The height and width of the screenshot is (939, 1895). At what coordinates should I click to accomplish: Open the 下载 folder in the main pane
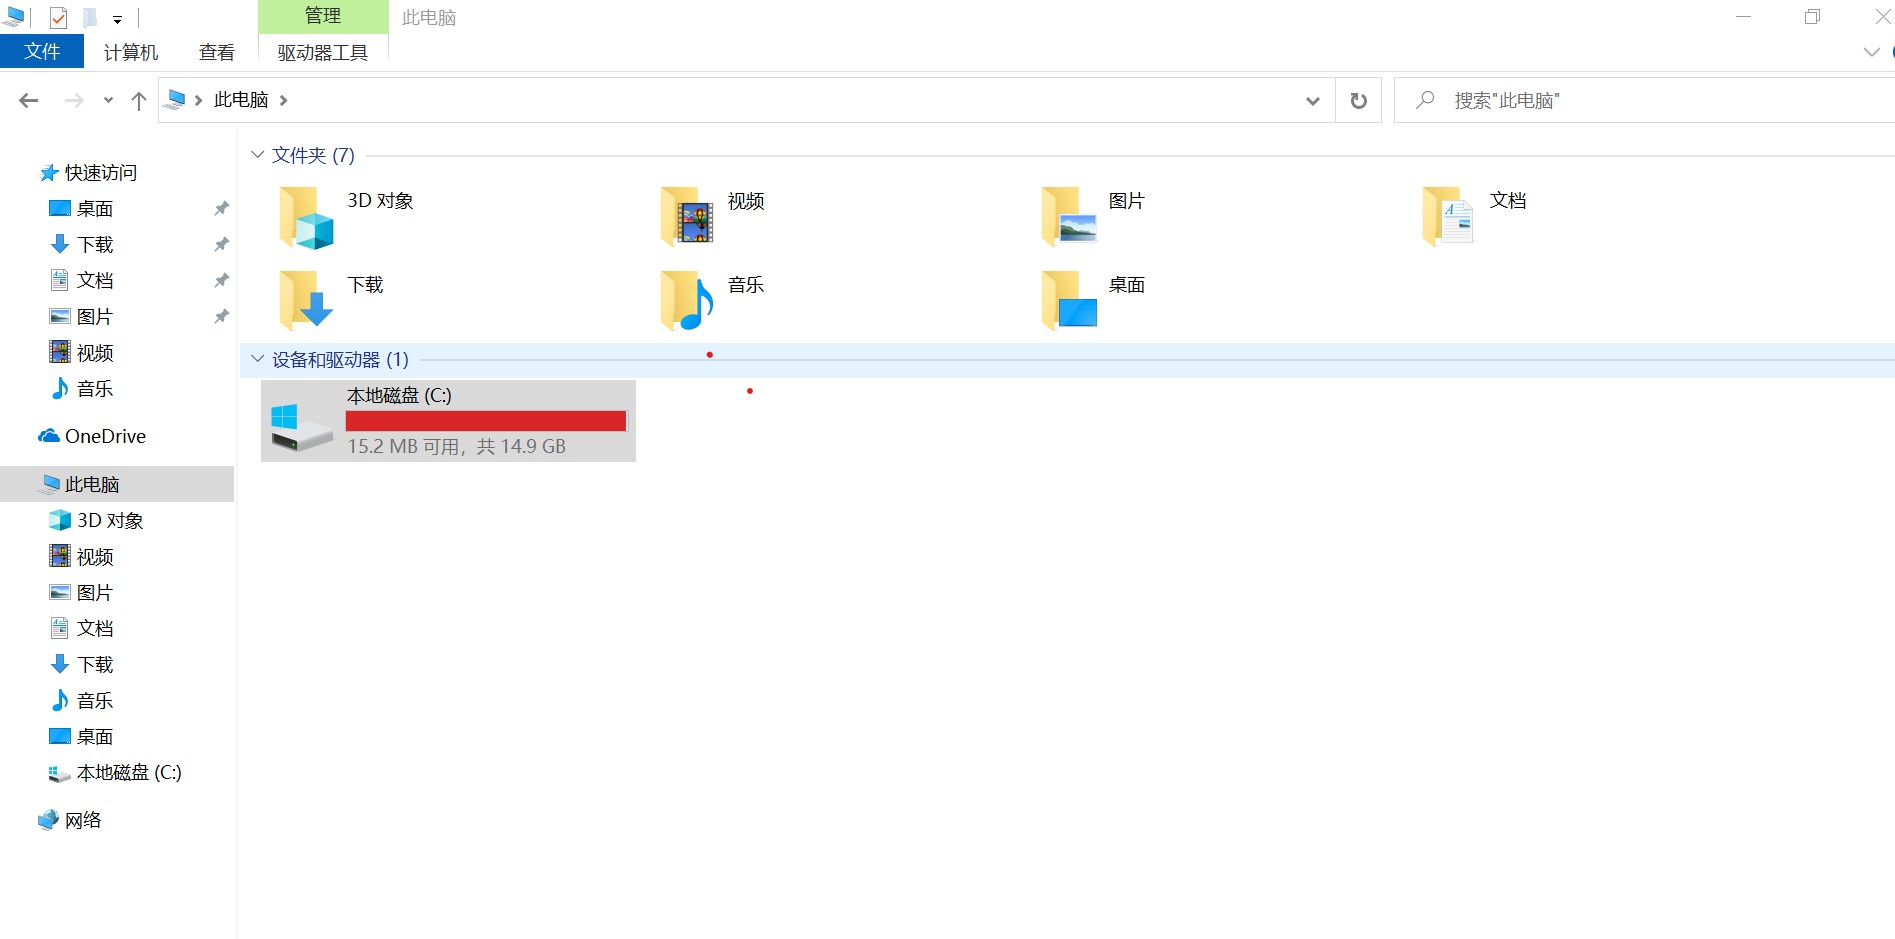(331, 300)
